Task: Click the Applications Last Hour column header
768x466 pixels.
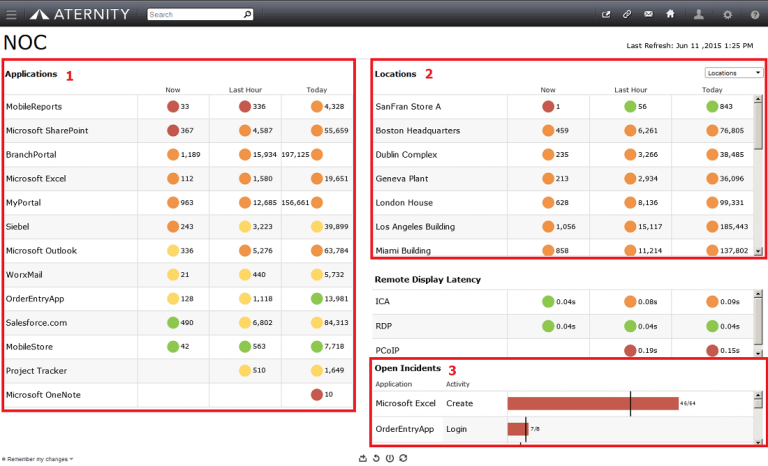Action: pyautogui.click(x=245, y=90)
